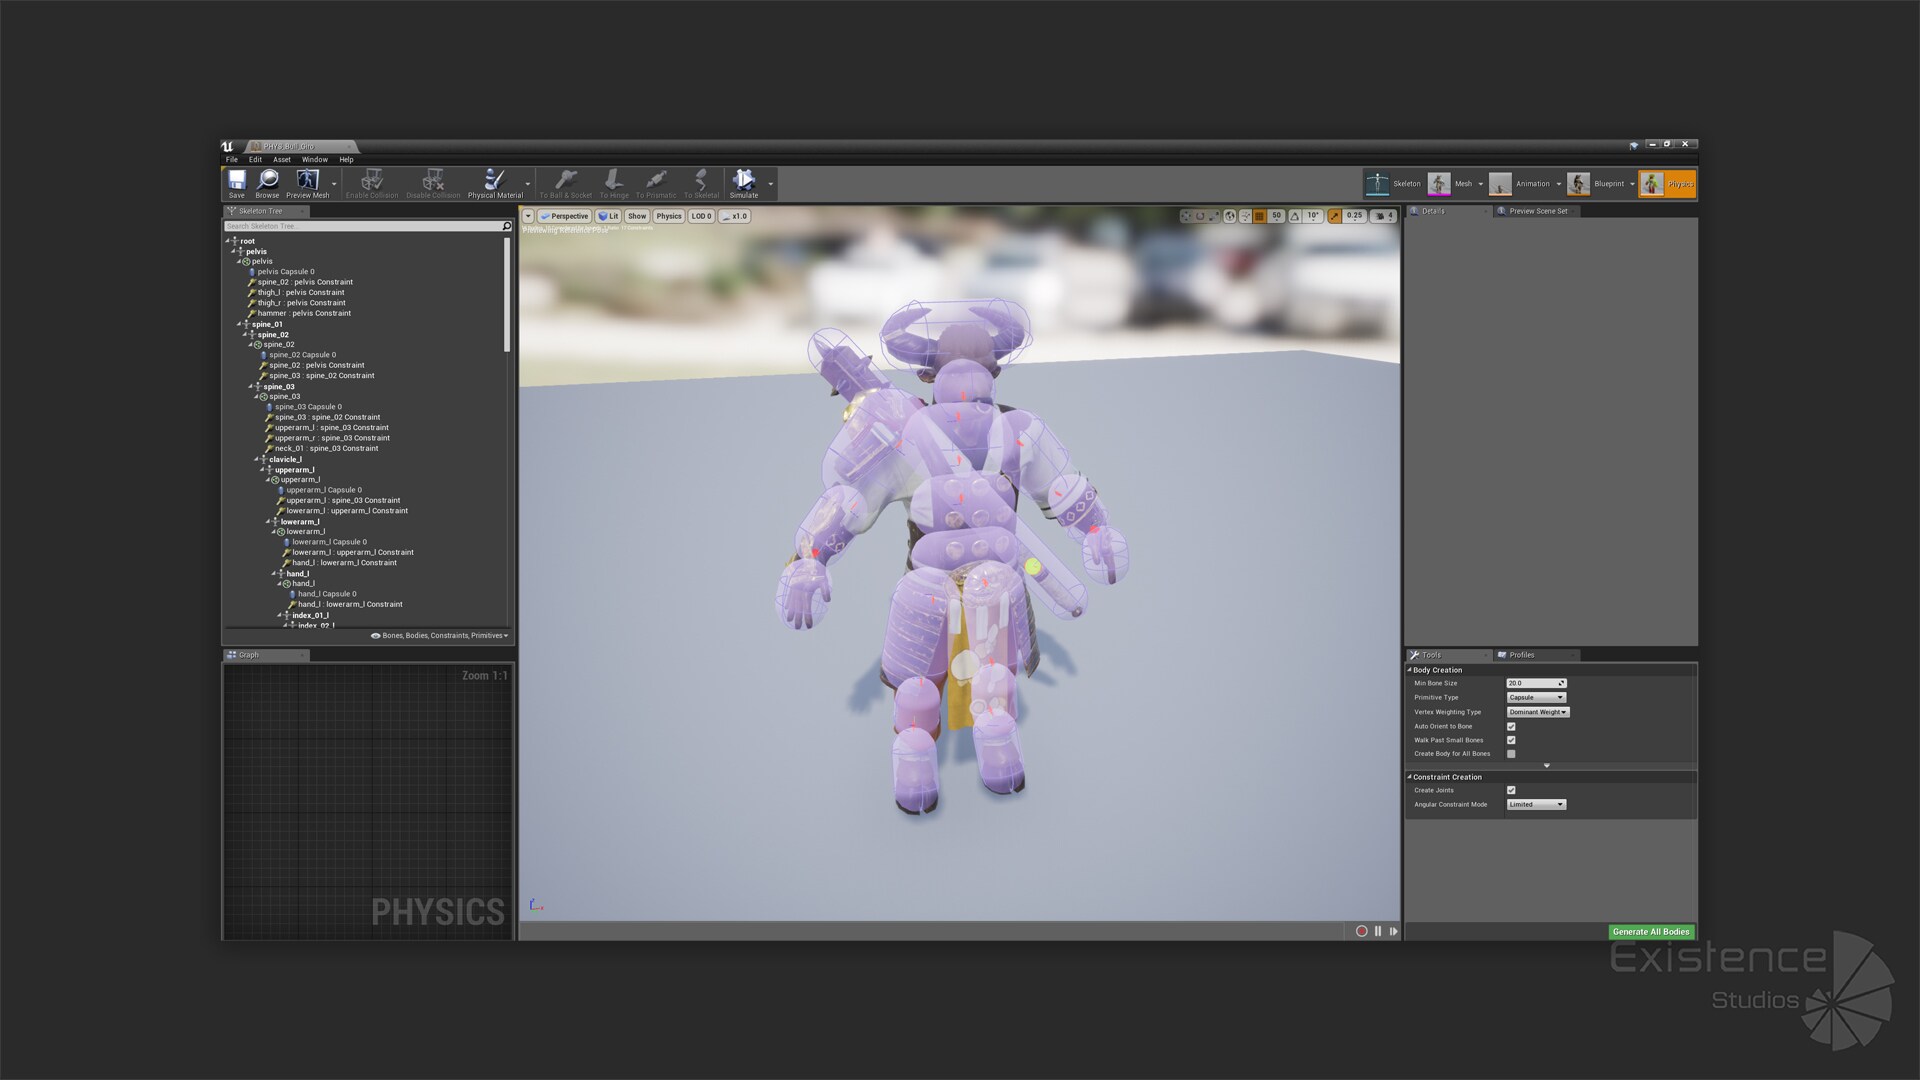Click the Physical Material toolbar icon
The image size is (1920, 1080).
494,181
